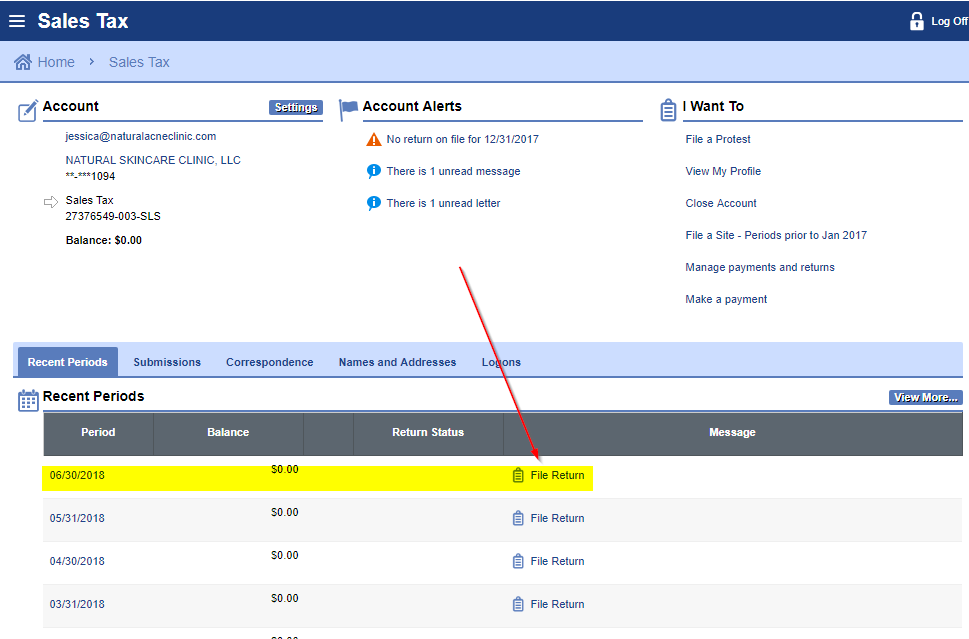Click clipboard icon in 04/30/2018 row
Viewport: 969px width, 639px height.
(518, 561)
